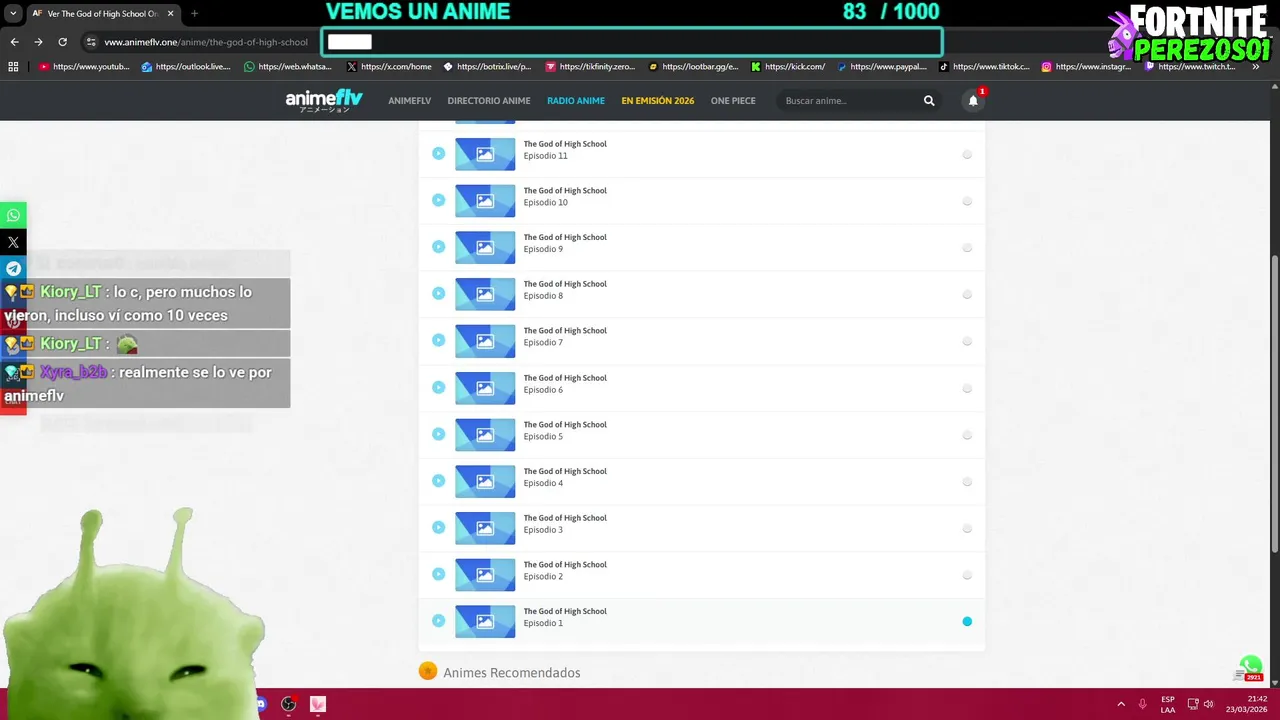Viewport: 1280px width, 720px height.
Task: Share page via WhatsApp sidebar icon
Action: tap(13, 215)
